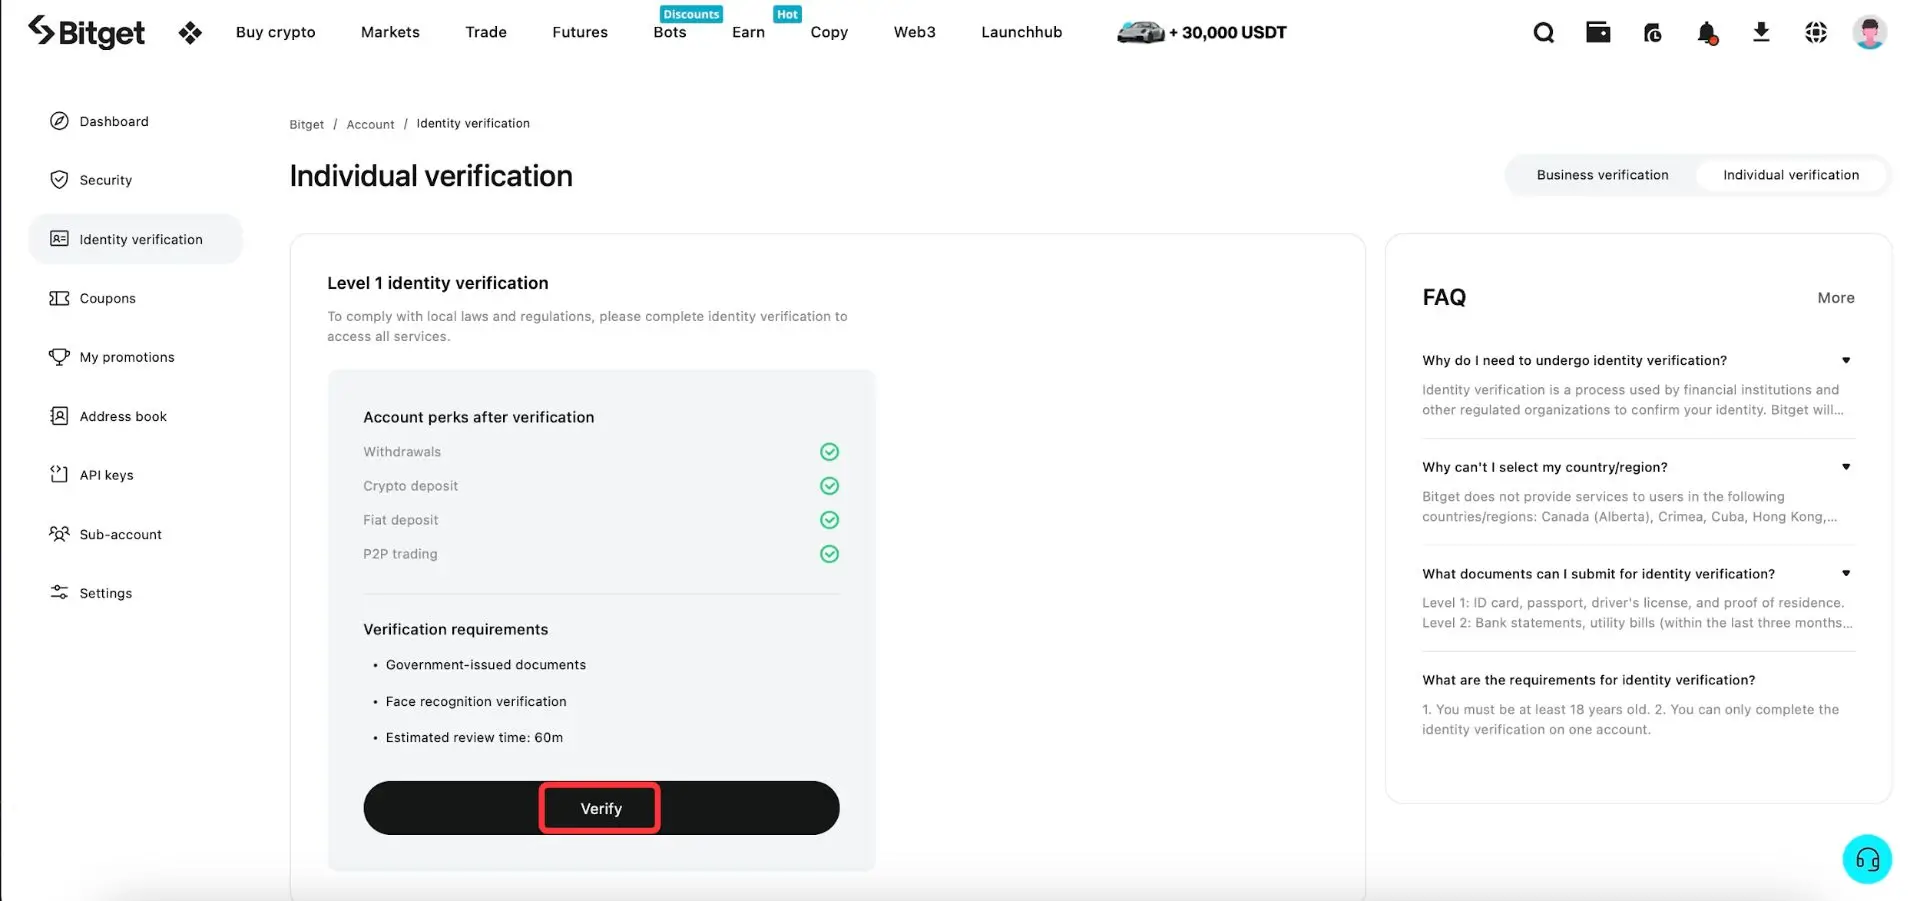Open the language globe icon
The height and width of the screenshot is (901, 1920).
coord(1816,33)
